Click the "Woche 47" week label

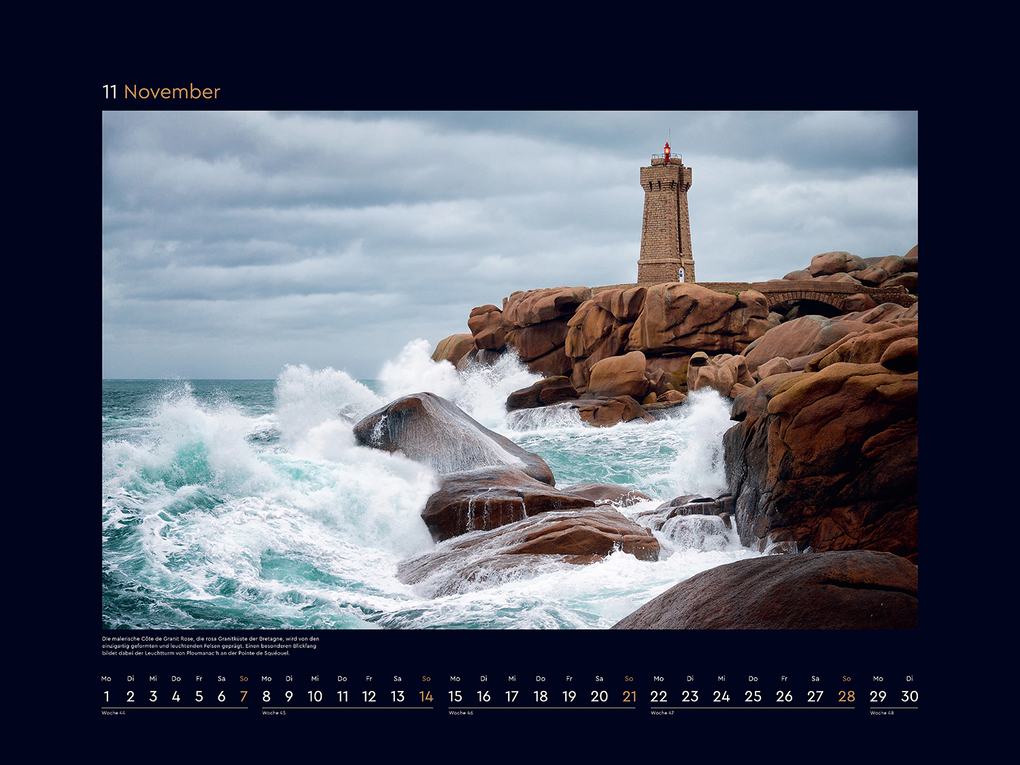(x=660, y=714)
